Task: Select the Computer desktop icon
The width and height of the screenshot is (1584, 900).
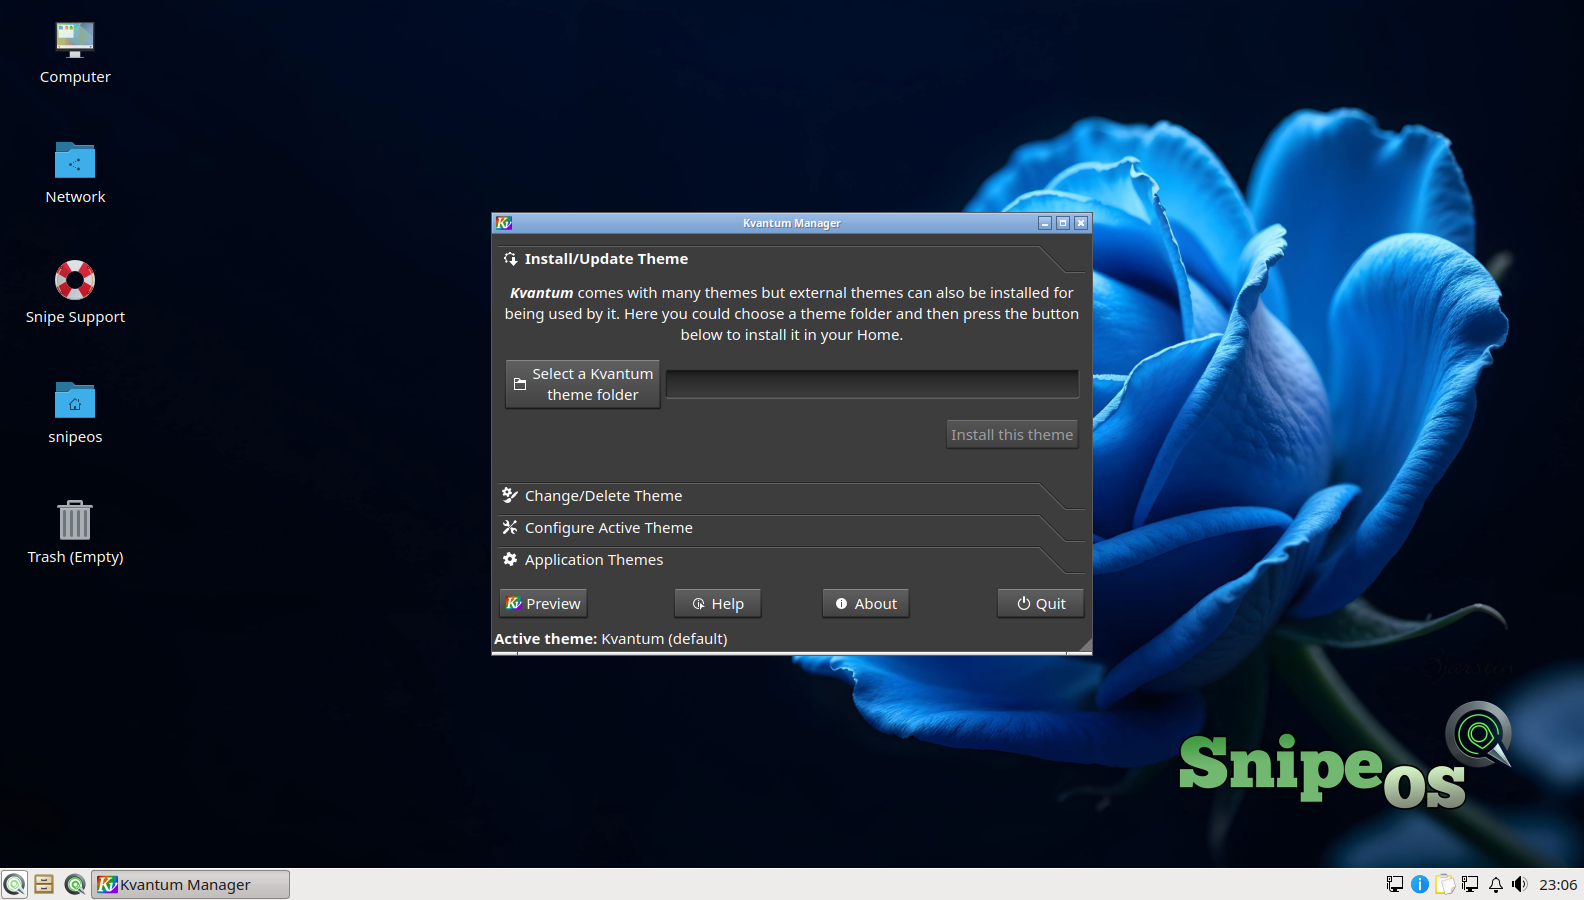Action: coord(75,53)
